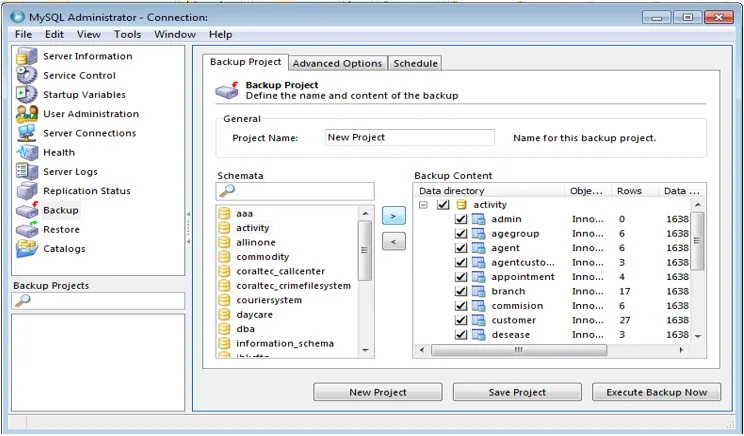Screen dimensions: 744x436
Task: Click the daycare schema database icon
Action: click(224, 315)
